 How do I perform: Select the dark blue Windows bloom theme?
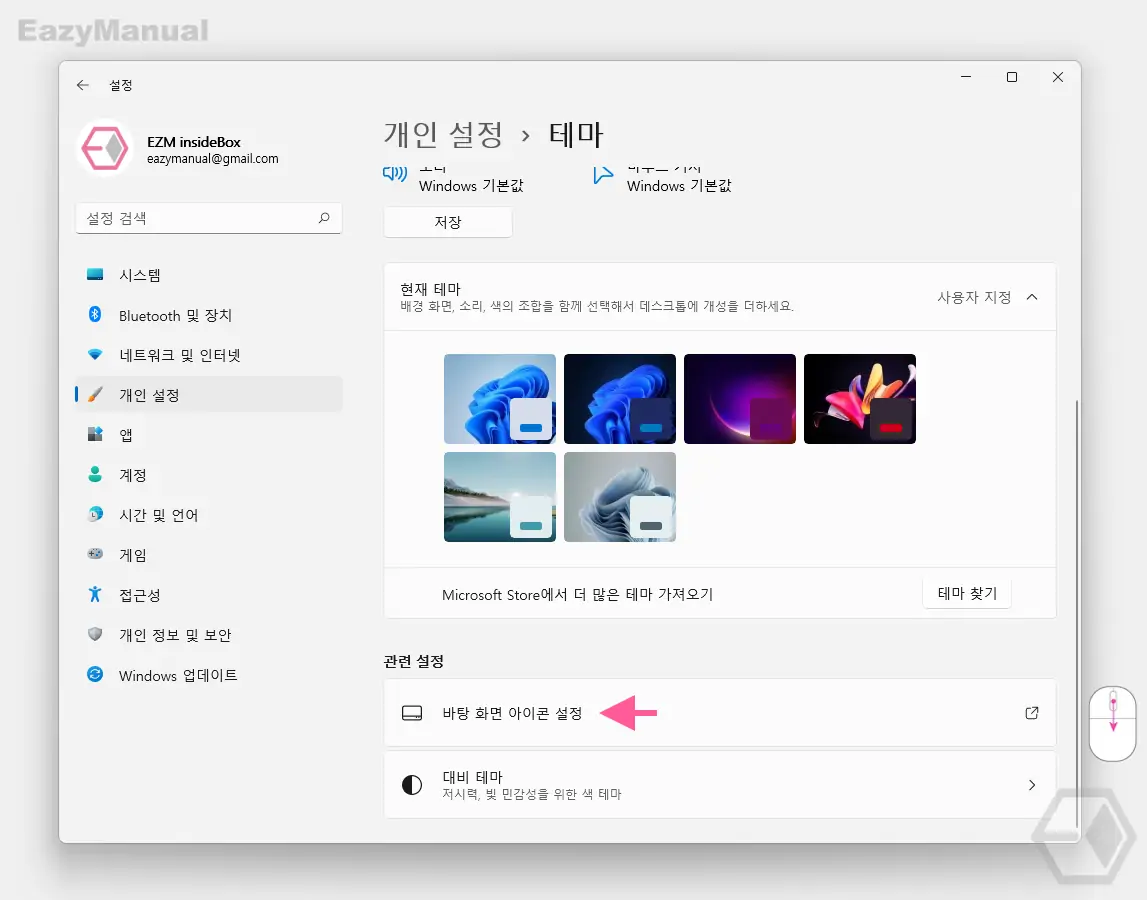(620, 399)
